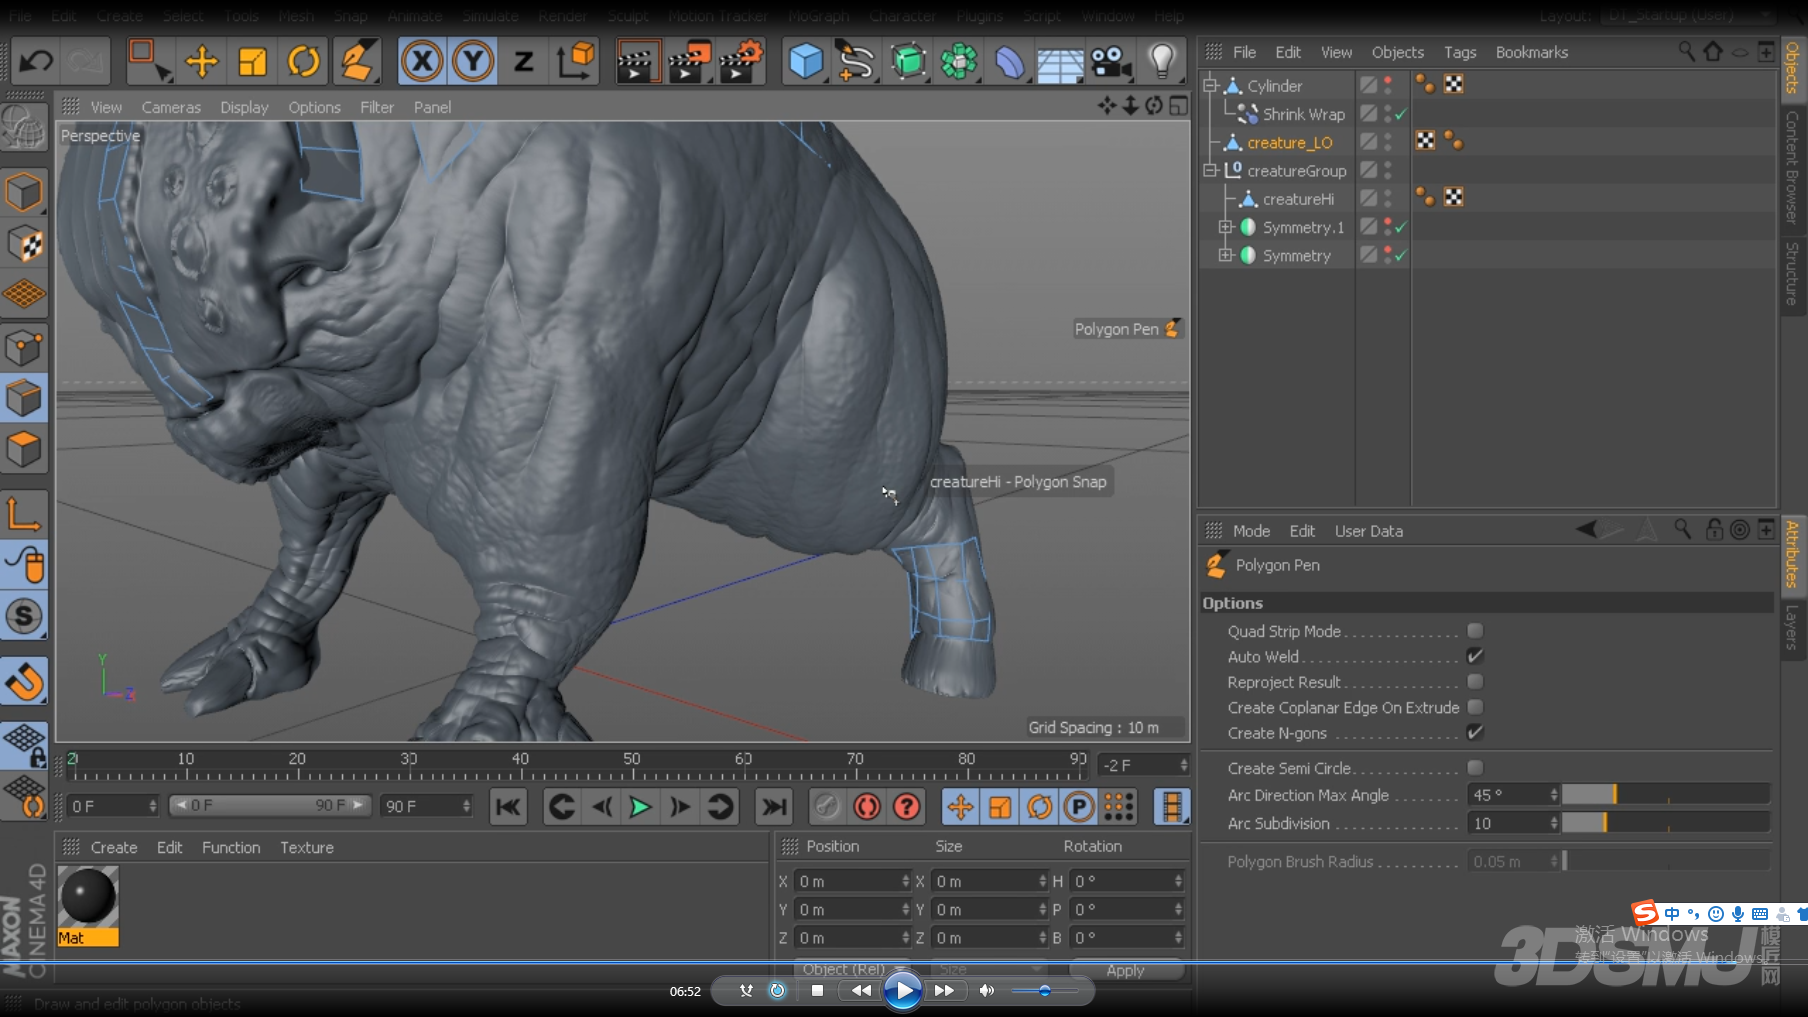
Task: Disable Auto Weld checkbox
Action: click(x=1475, y=656)
